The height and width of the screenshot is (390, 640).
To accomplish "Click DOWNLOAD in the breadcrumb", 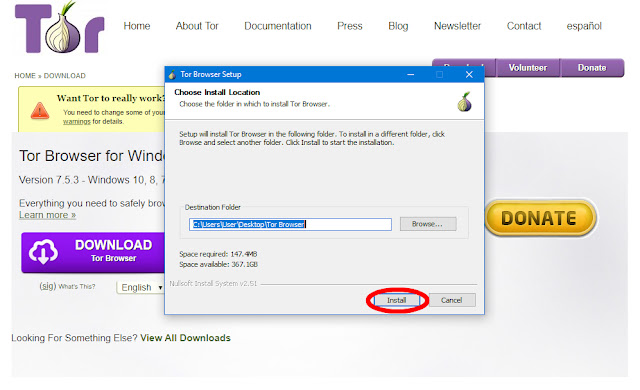I will (64, 75).
